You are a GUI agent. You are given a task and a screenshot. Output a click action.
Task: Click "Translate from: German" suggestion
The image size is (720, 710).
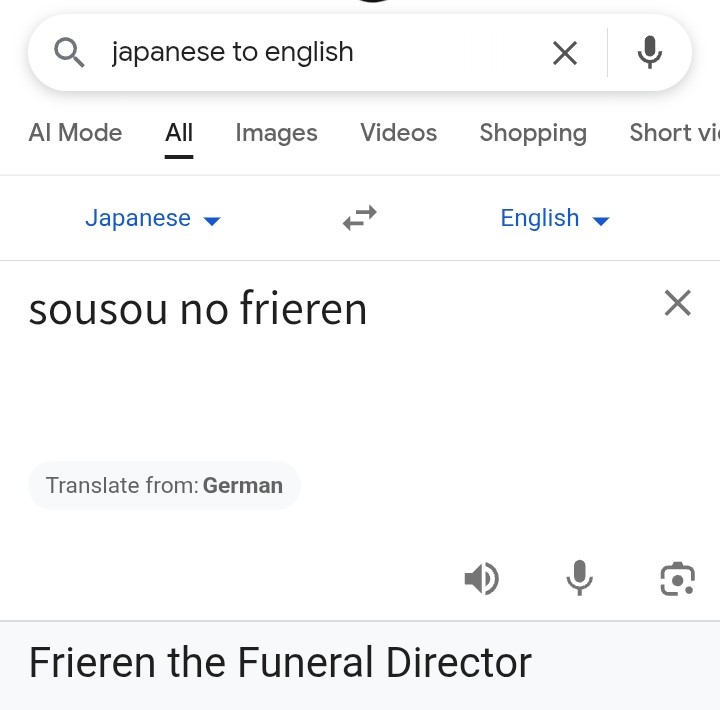(x=164, y=486)
